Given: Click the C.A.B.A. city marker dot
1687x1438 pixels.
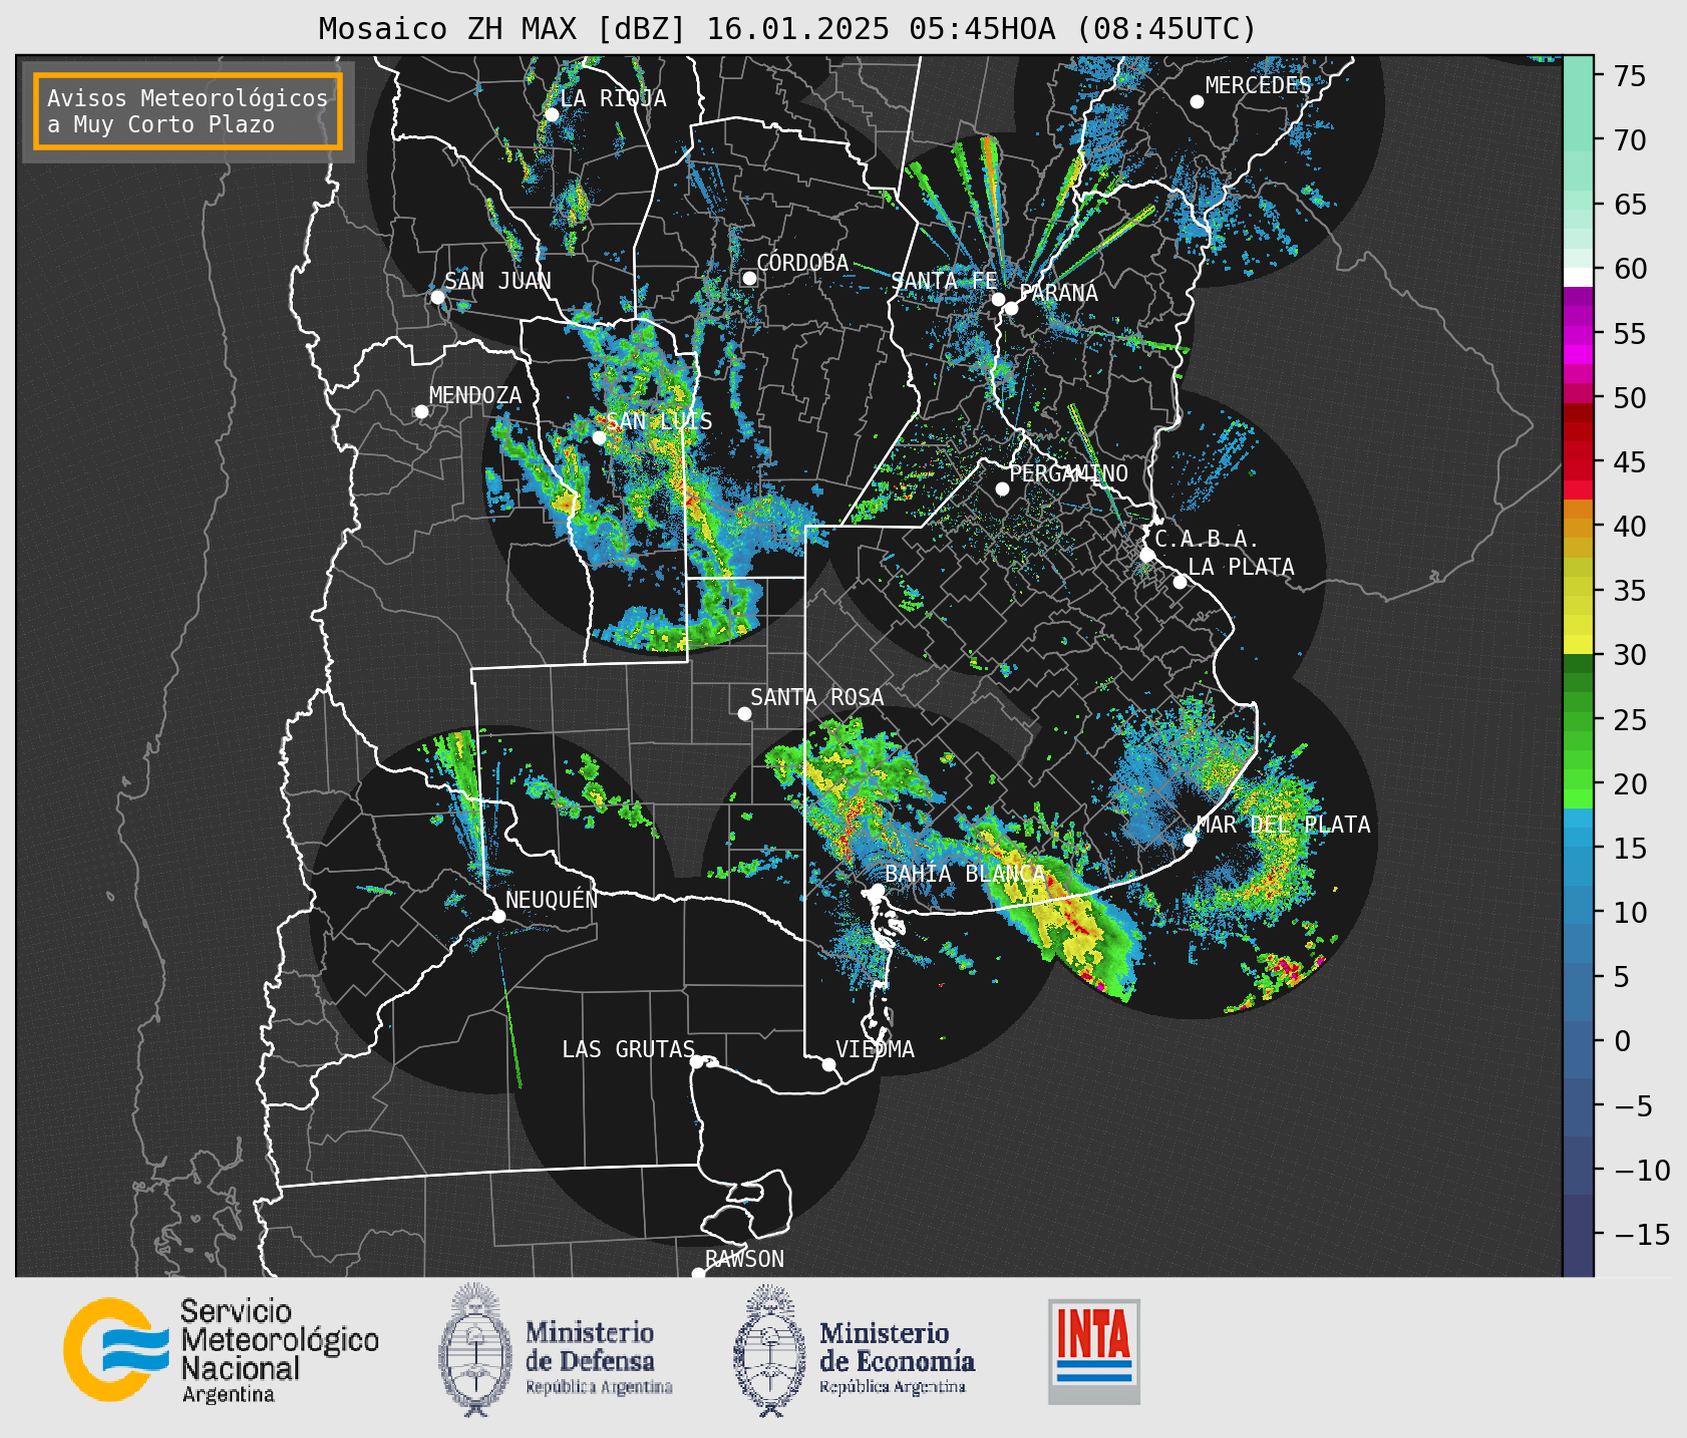Looking at the screenshot, I should click(1147, 555).
